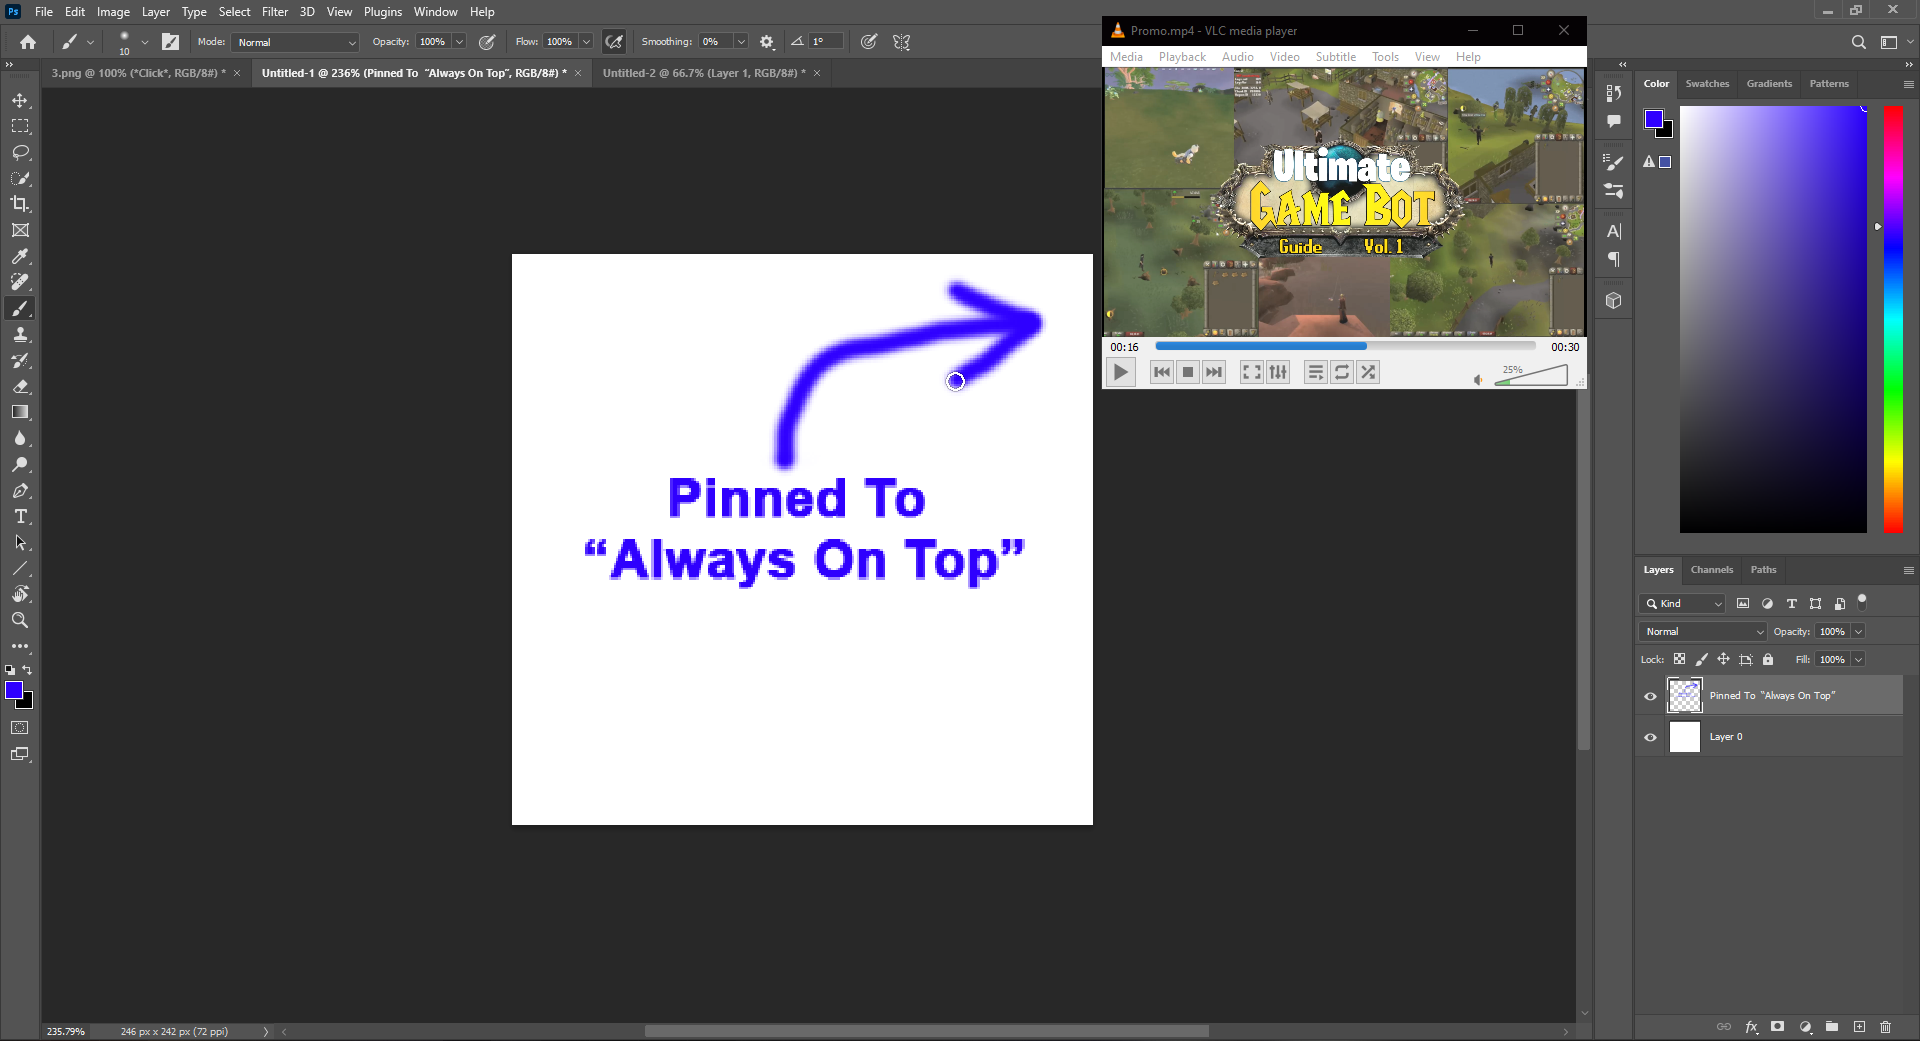Select the Move tool
Viewport: 1920px width, 1041px height.
point(20,101)
